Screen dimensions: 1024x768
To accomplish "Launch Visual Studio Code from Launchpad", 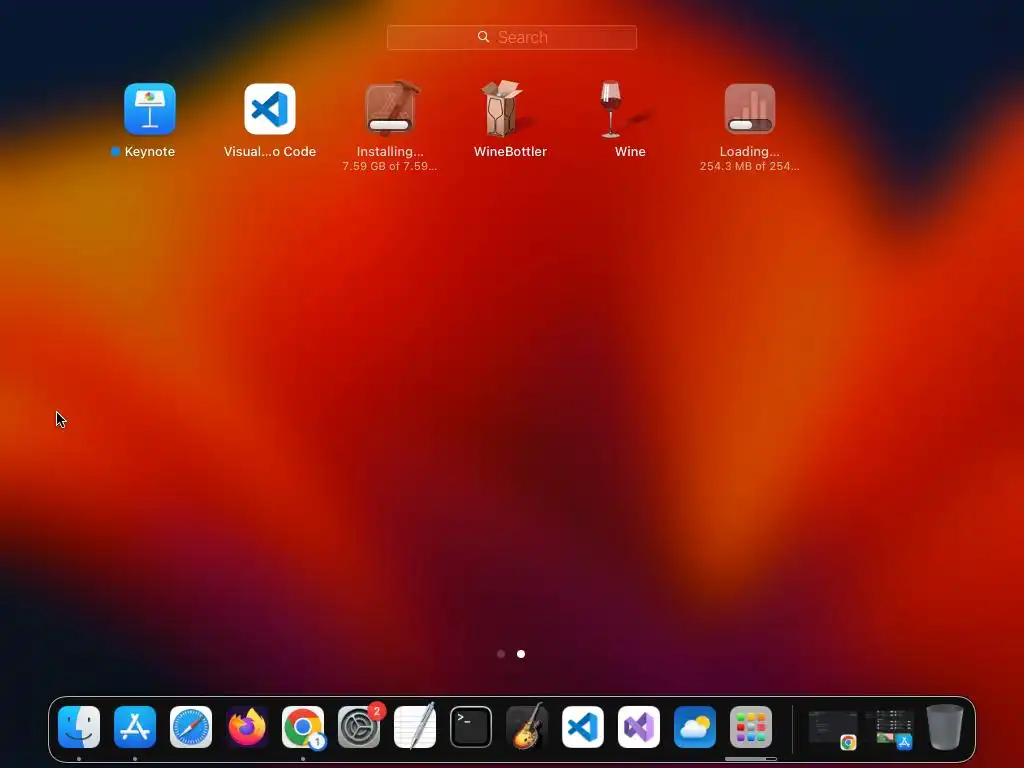I will click(x=270, y=108).
